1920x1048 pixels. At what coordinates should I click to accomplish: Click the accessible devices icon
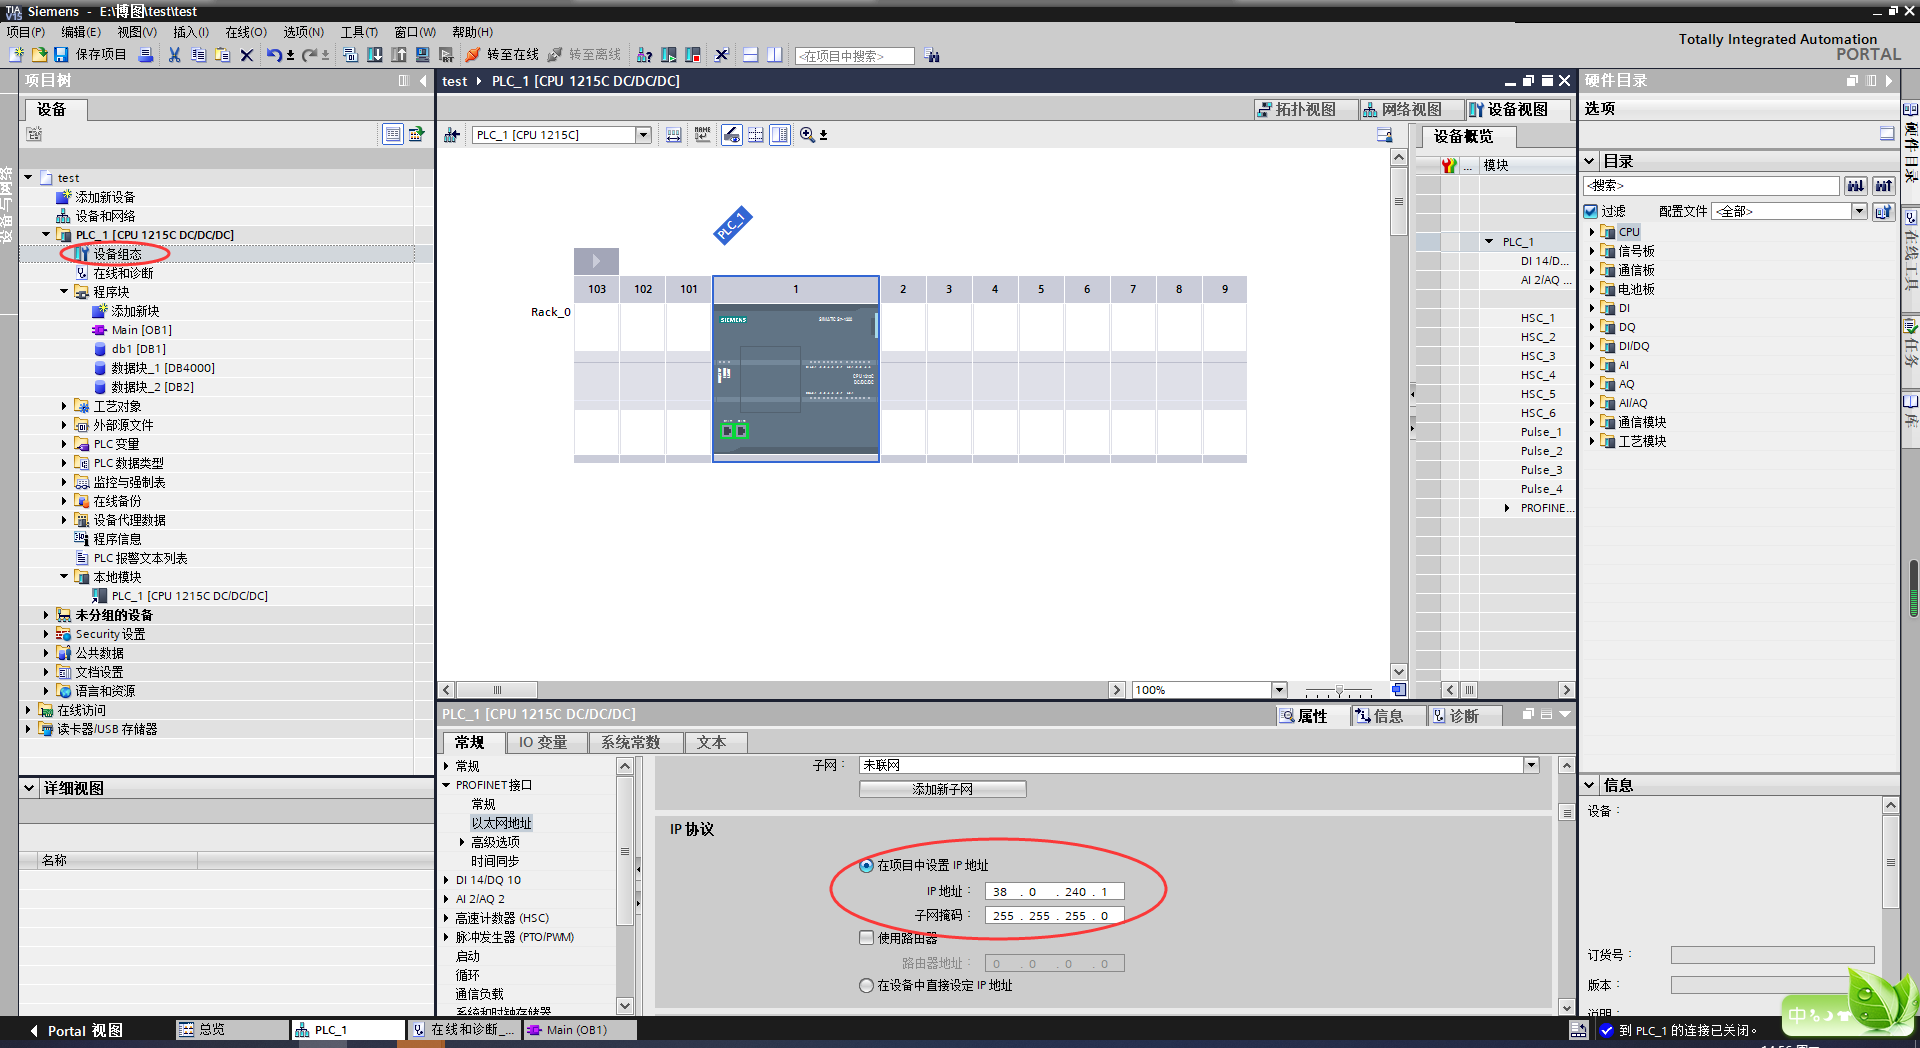tap(644, 55)
